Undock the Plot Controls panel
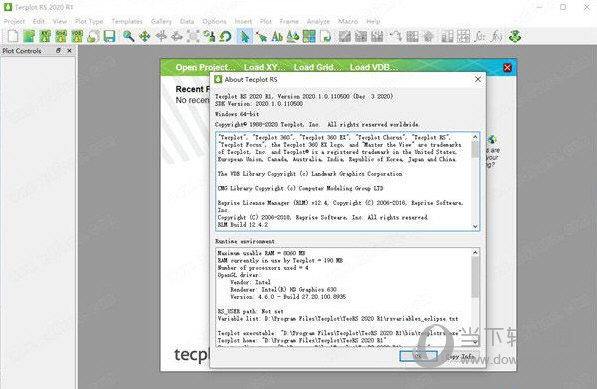Screen dimensions: 597x389 click(59, 50)
